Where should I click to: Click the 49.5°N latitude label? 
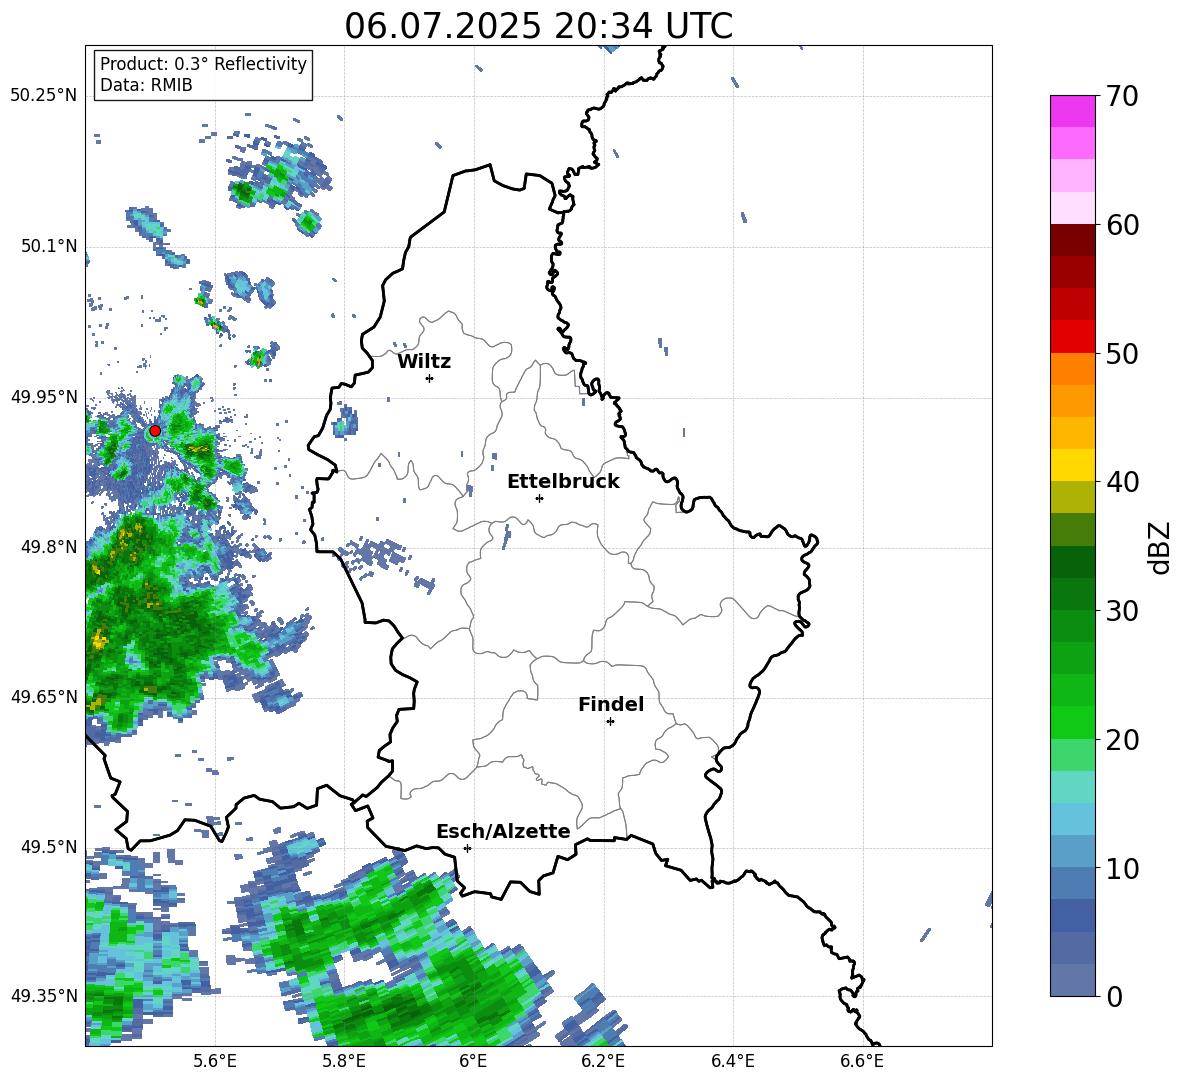(49, 847)
